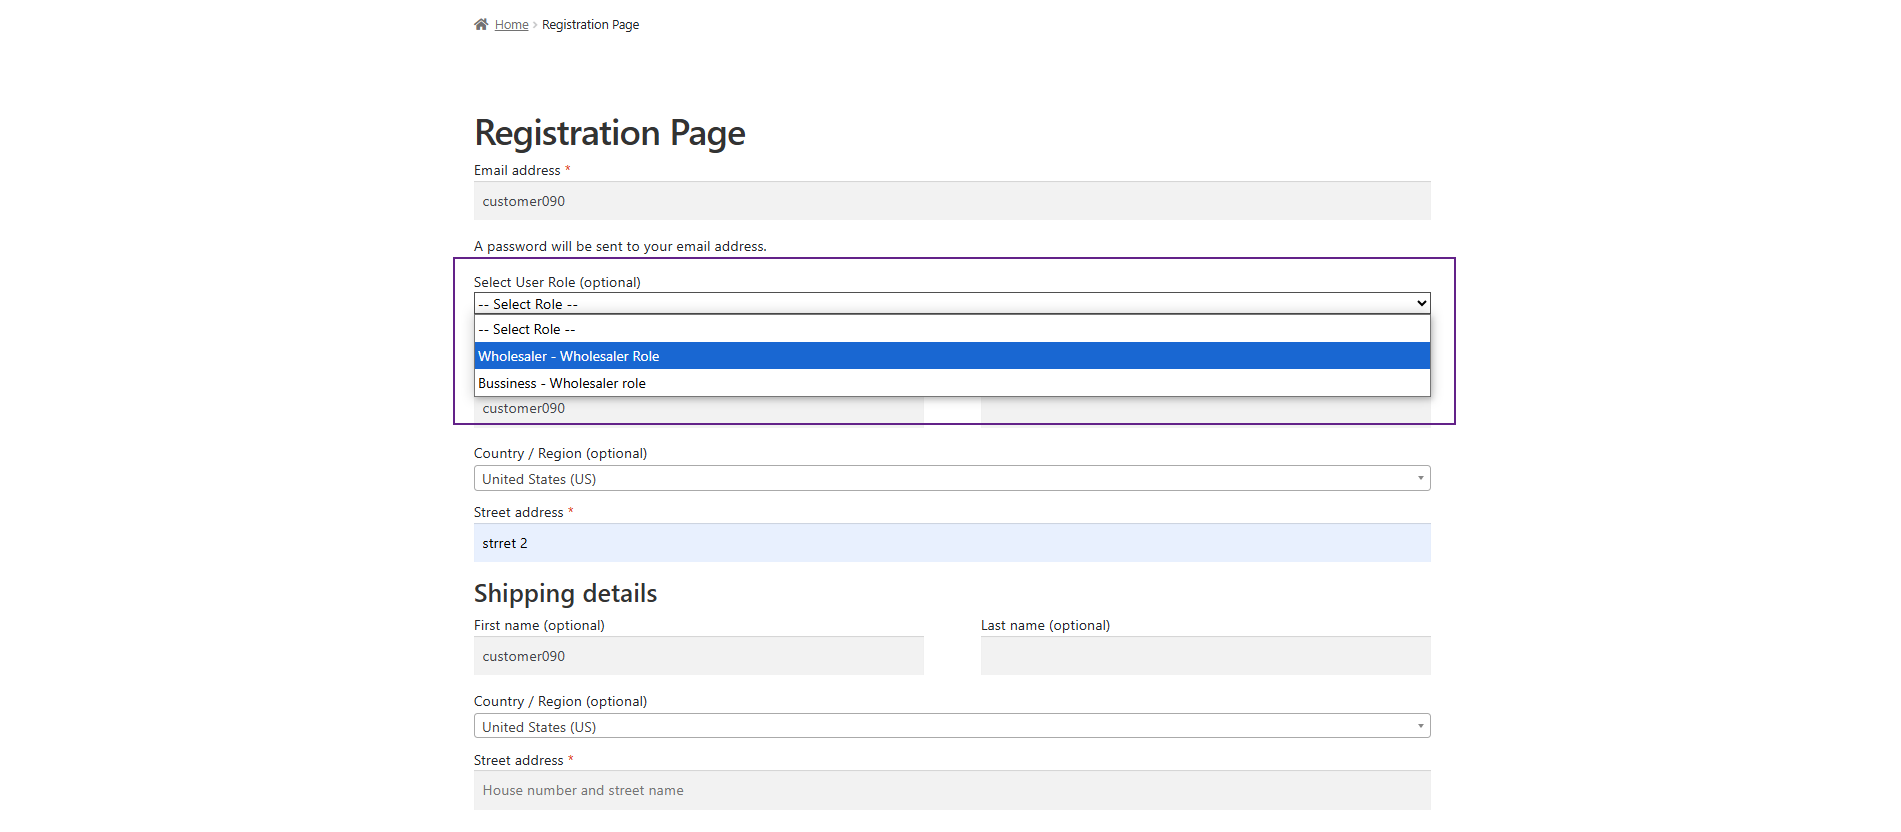Image resolution: width=1901 pixels, height=832 pixels.
Task: Click 'First name (optional)' label in shipping
Action: [539, 625]
